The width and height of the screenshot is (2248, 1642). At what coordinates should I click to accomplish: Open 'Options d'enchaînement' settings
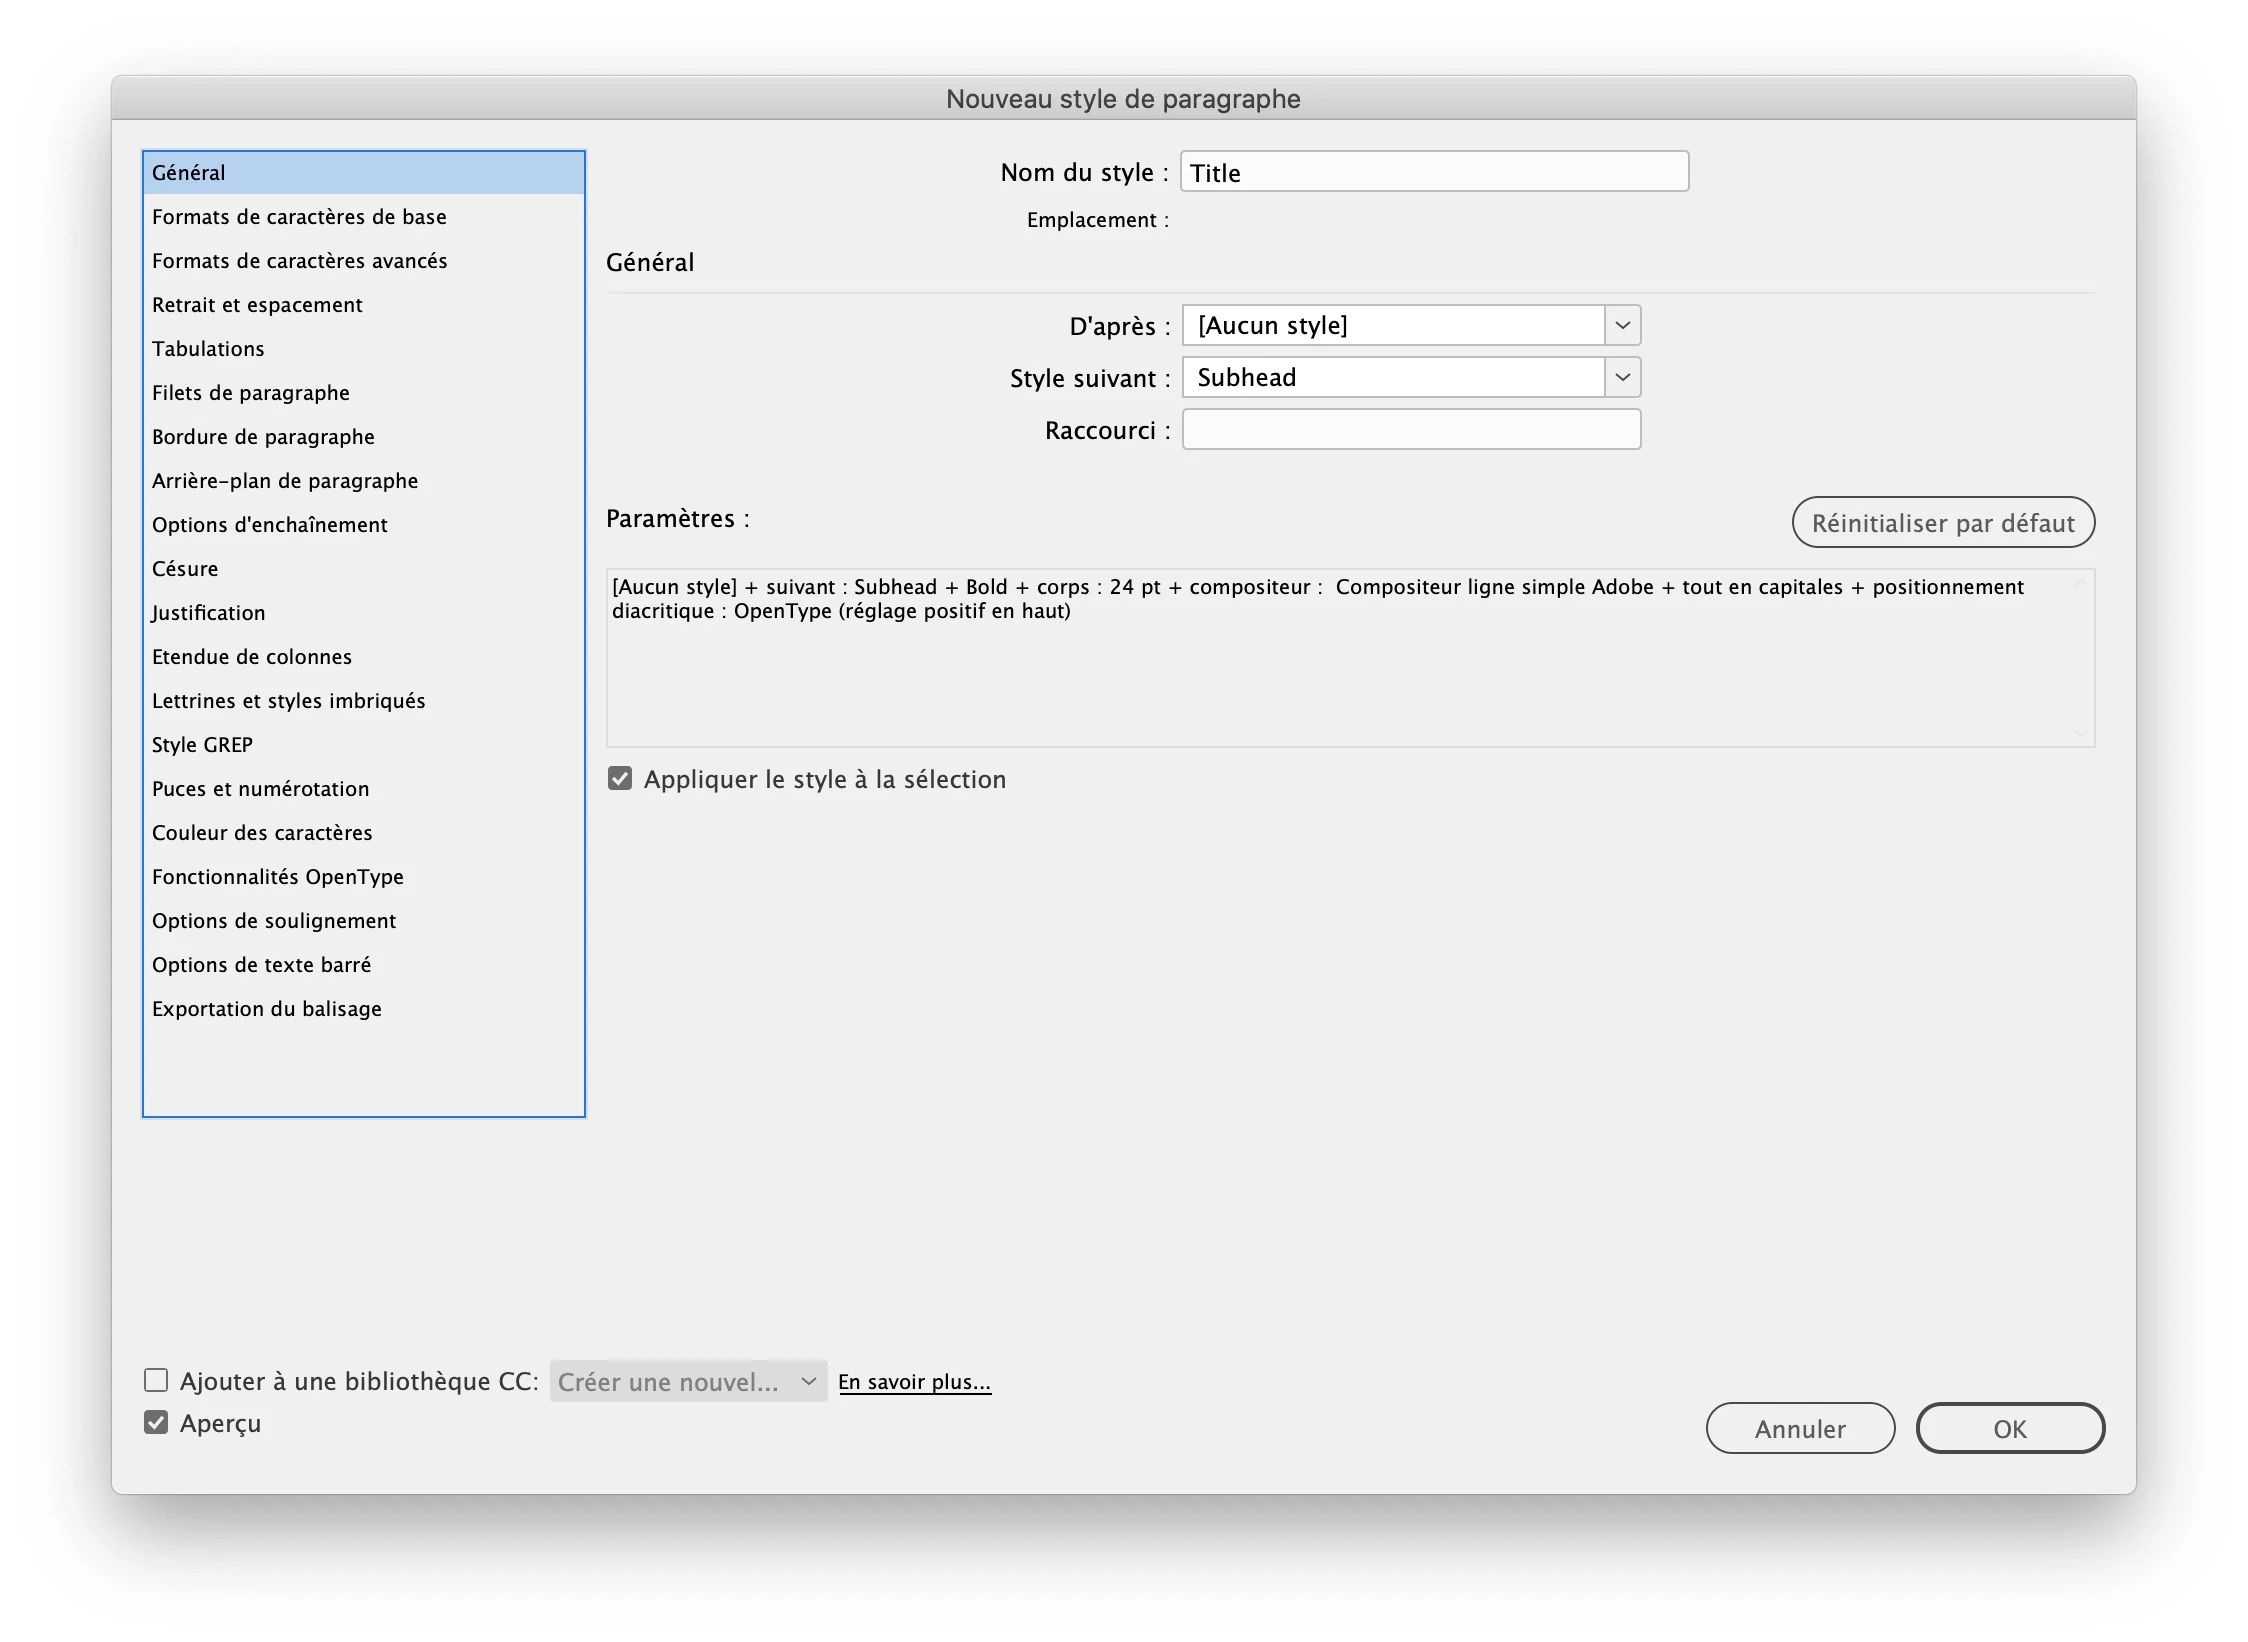269,525
